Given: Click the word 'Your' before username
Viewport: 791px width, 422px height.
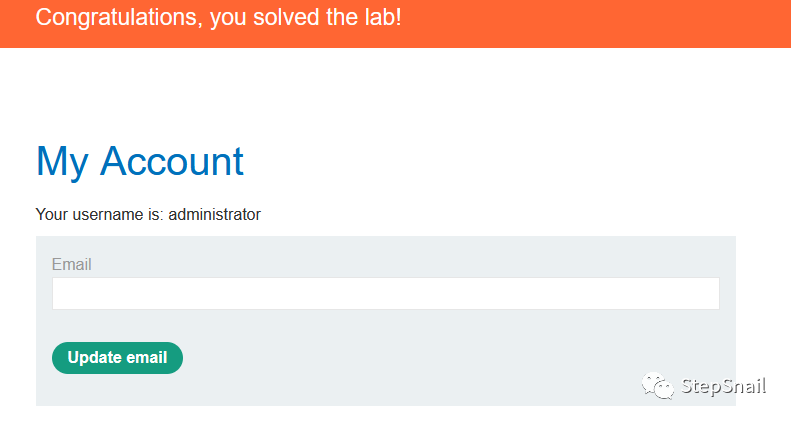Looking at the screenshot, I should click(x=51, y=214).
